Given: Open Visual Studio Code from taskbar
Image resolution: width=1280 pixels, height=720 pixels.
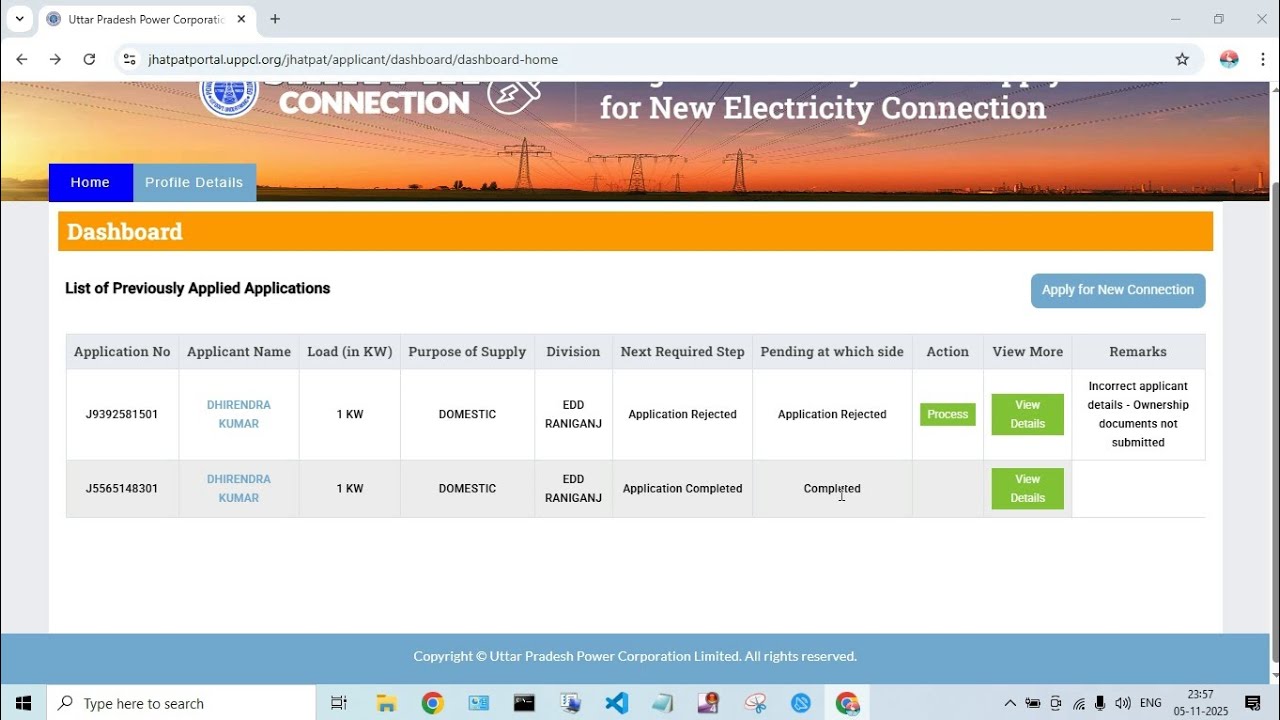Looking at the screenshot, I should pyautogui.click(x=616, y=703).
